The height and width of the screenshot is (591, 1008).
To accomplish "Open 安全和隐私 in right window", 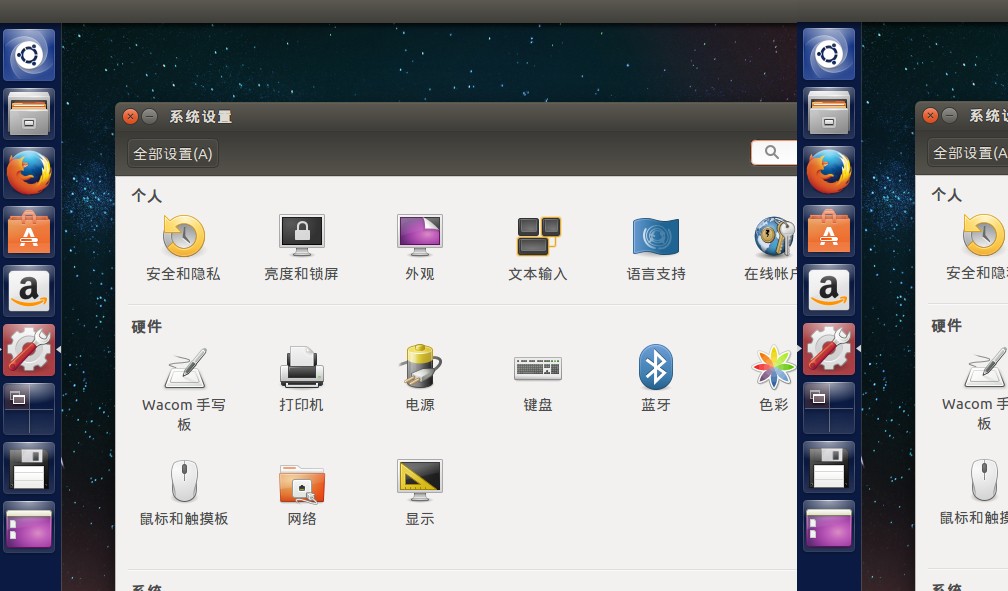I will coord(977,248).
